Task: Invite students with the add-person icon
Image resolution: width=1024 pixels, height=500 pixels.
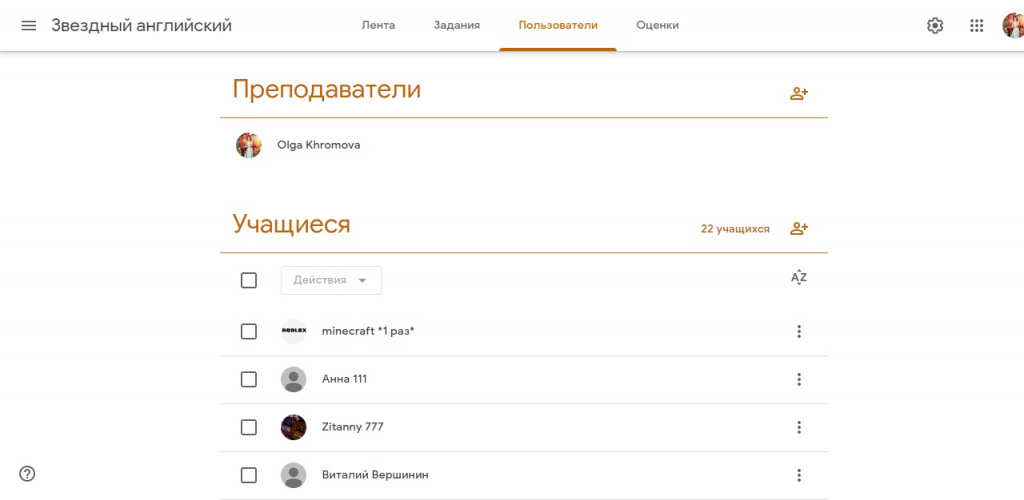Action: 799,228
